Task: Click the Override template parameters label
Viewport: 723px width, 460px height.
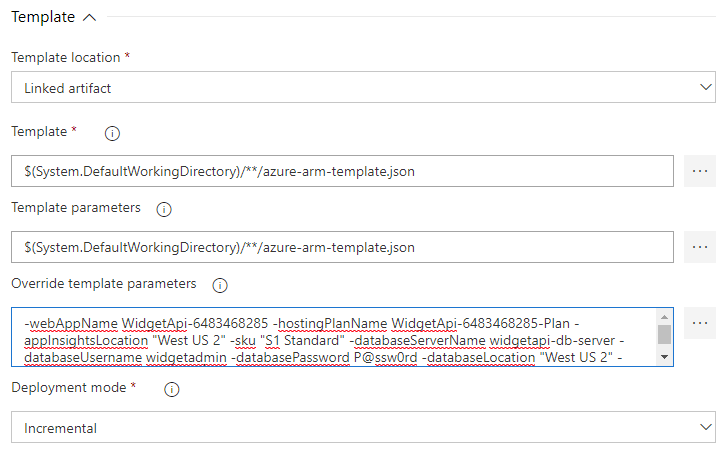Action: coord(104,283)
